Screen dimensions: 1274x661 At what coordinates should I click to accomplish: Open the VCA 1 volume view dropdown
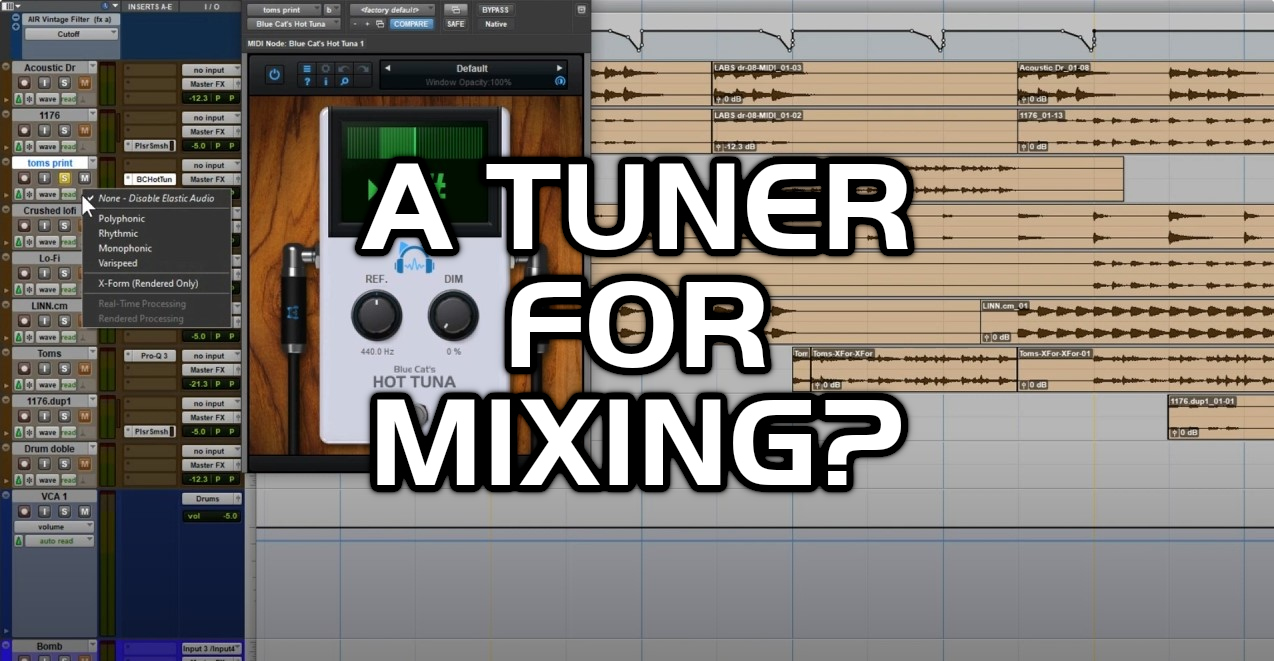[x=55, y=527]
